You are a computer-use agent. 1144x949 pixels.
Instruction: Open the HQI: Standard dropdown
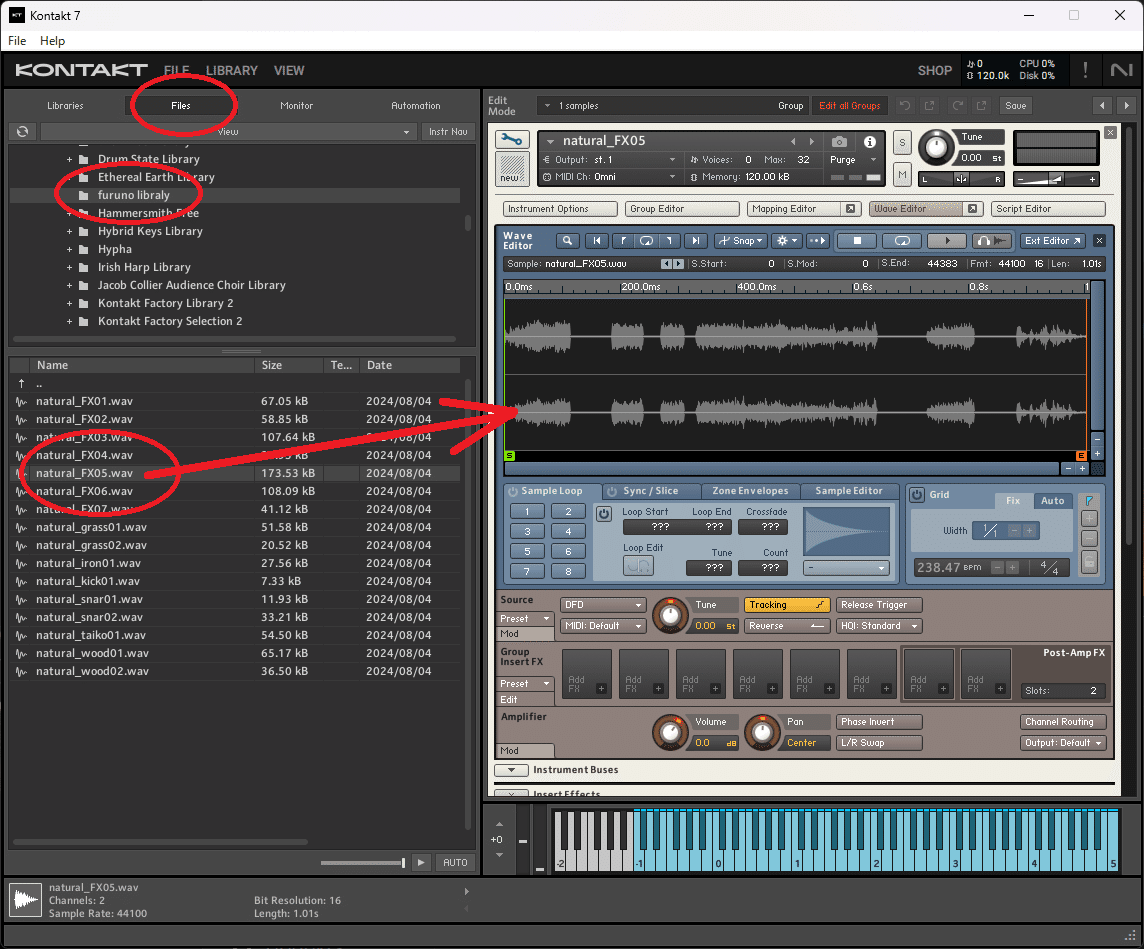[x=878, y=626]
